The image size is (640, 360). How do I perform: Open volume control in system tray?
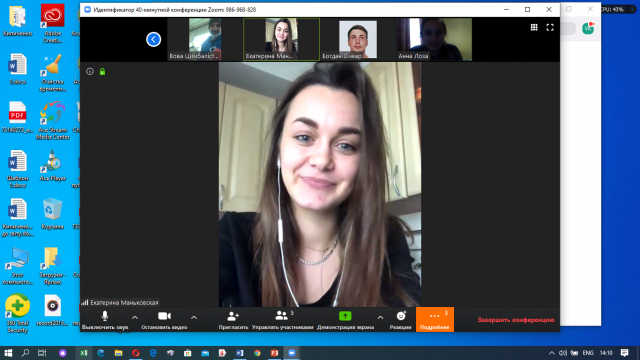coord(563,353)
